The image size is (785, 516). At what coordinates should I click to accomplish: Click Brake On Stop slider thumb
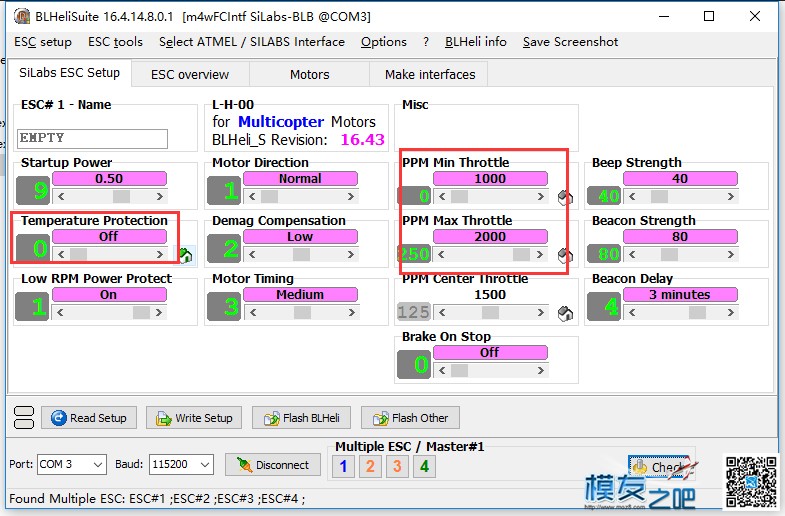pyautogui.click(x=460, y=371)
